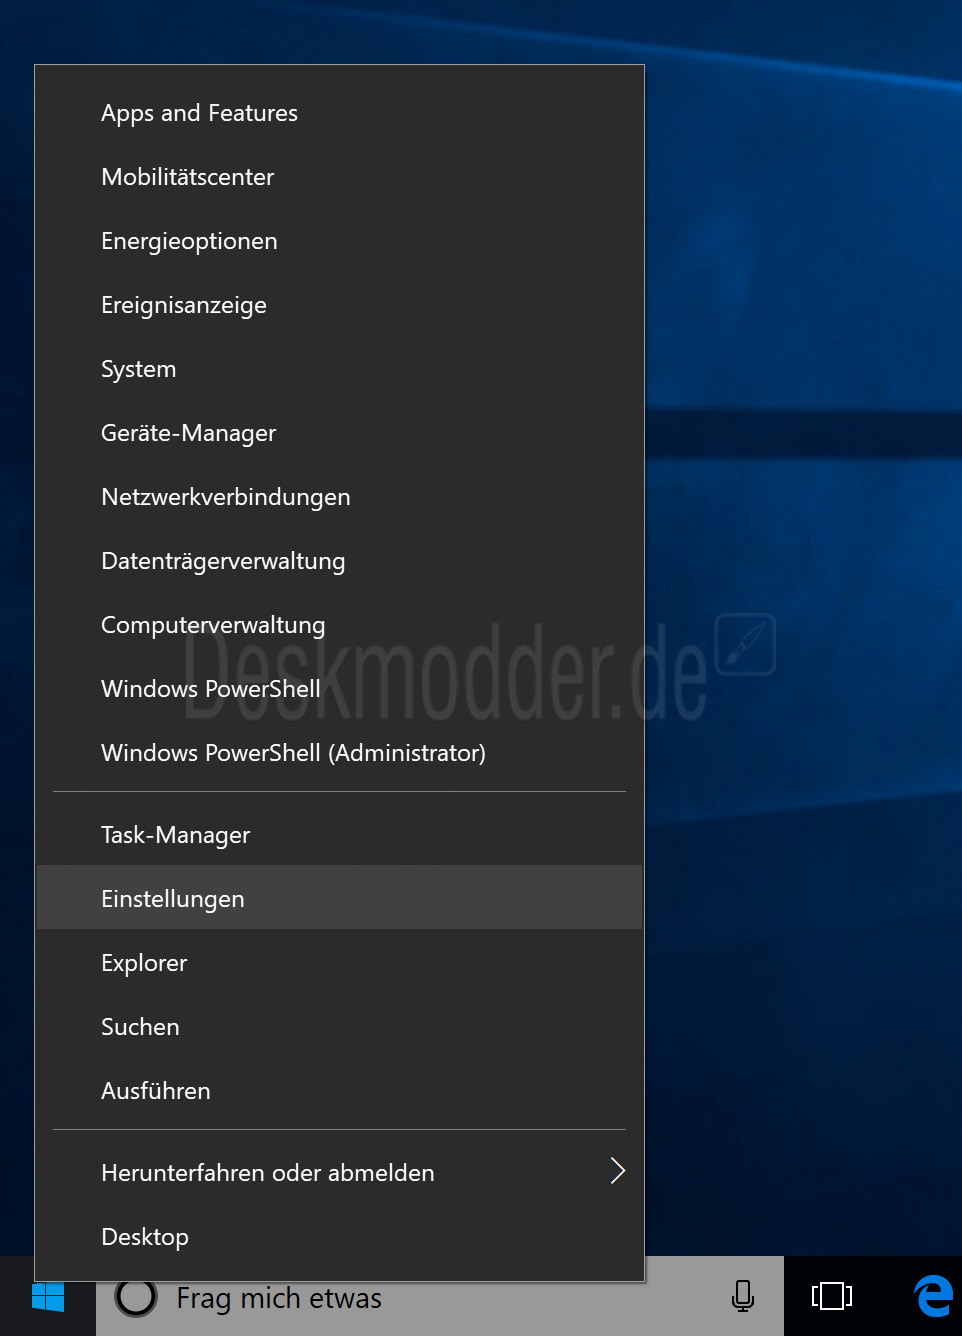Expand Herunterfahren oder abmelden submenu arrow
Image resolution: width=962 pixels, height=1336 pixels.
point(617,1171)
